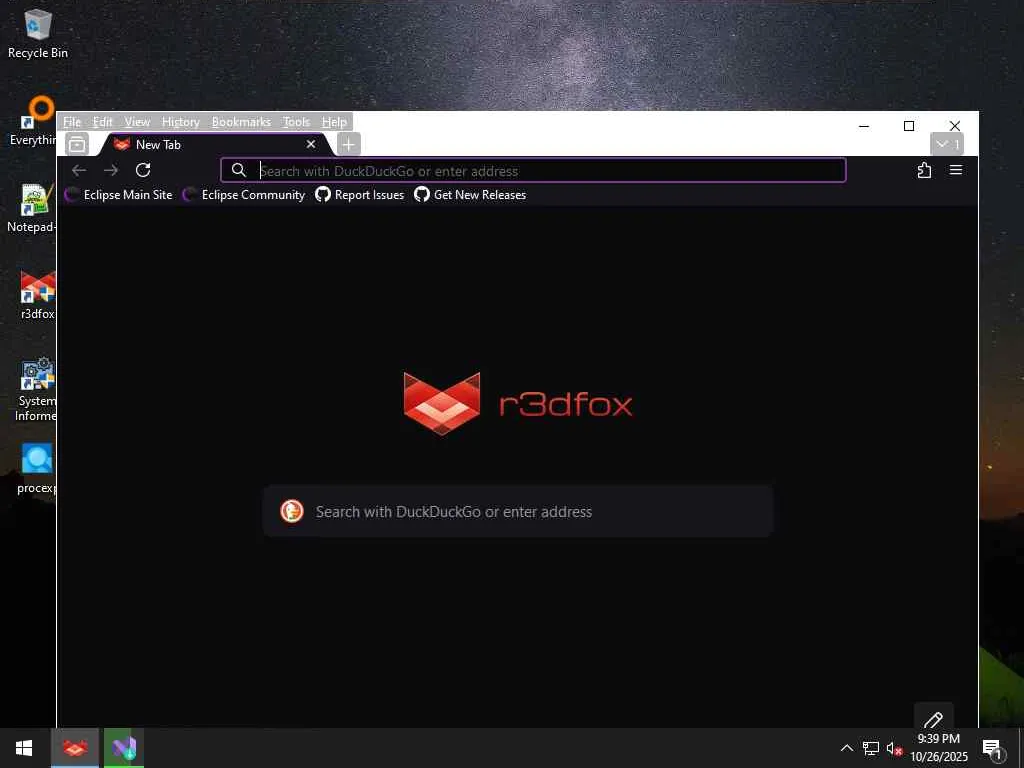1024x768 pixels.
Task: Open Eclipse Main Site bookmark
Action: pyautogui.click(x=119, y=195)
